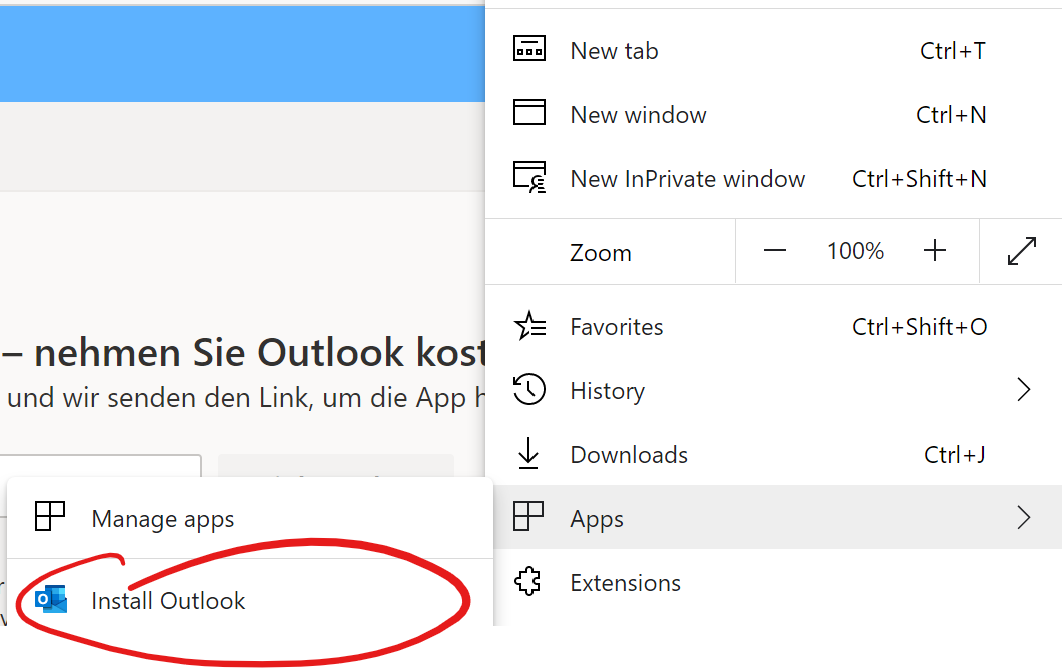Click the Extensions puzzle piece icon

point(528,581)
